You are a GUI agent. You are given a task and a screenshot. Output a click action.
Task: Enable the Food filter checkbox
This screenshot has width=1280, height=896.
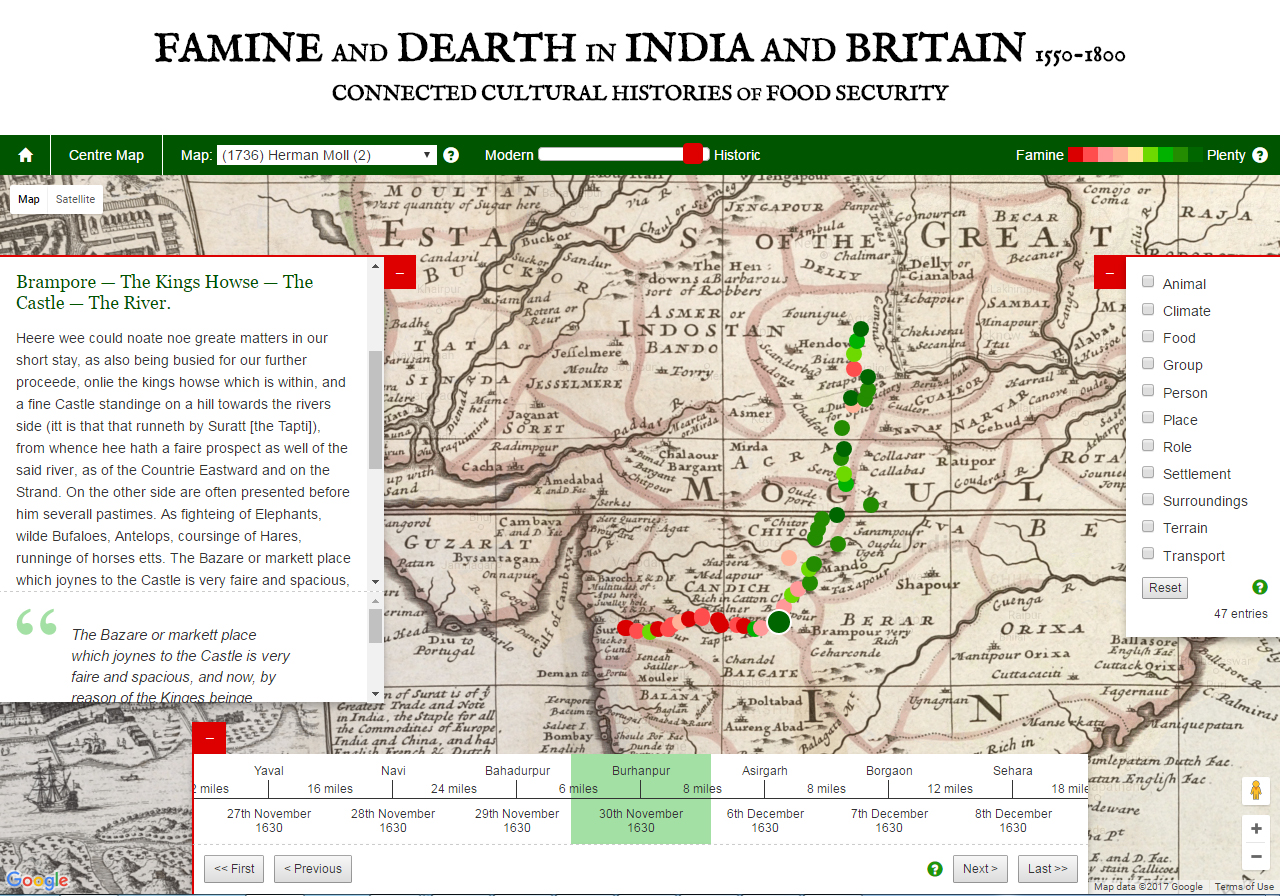pyautogui.click(x=1148, y=337)
